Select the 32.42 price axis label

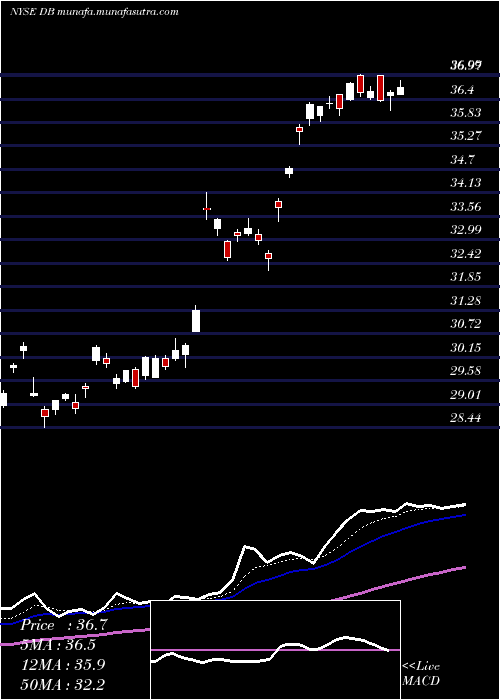coord(465,254)
